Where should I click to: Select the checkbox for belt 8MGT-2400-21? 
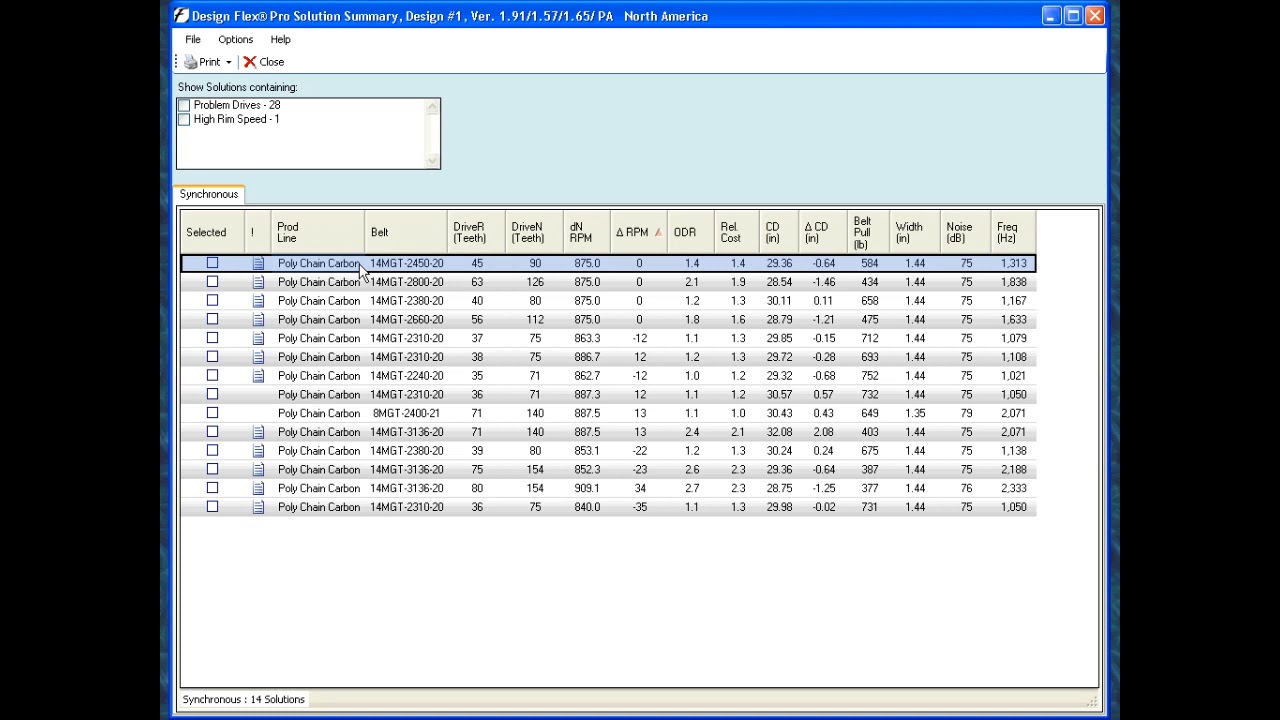(x=212, y=413)
